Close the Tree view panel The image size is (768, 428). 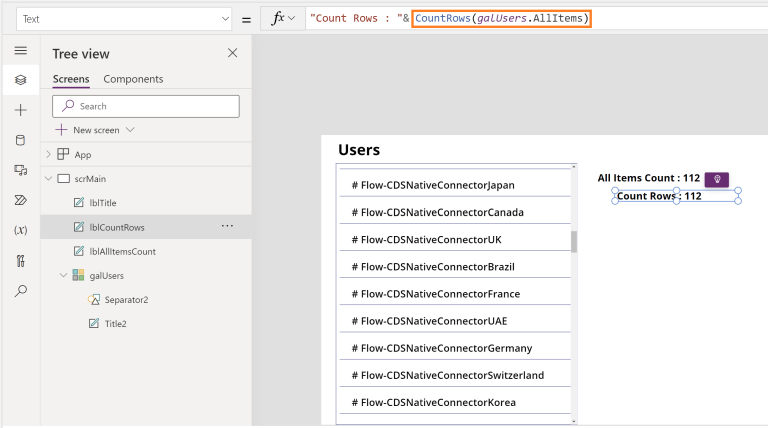pos(232,53)
